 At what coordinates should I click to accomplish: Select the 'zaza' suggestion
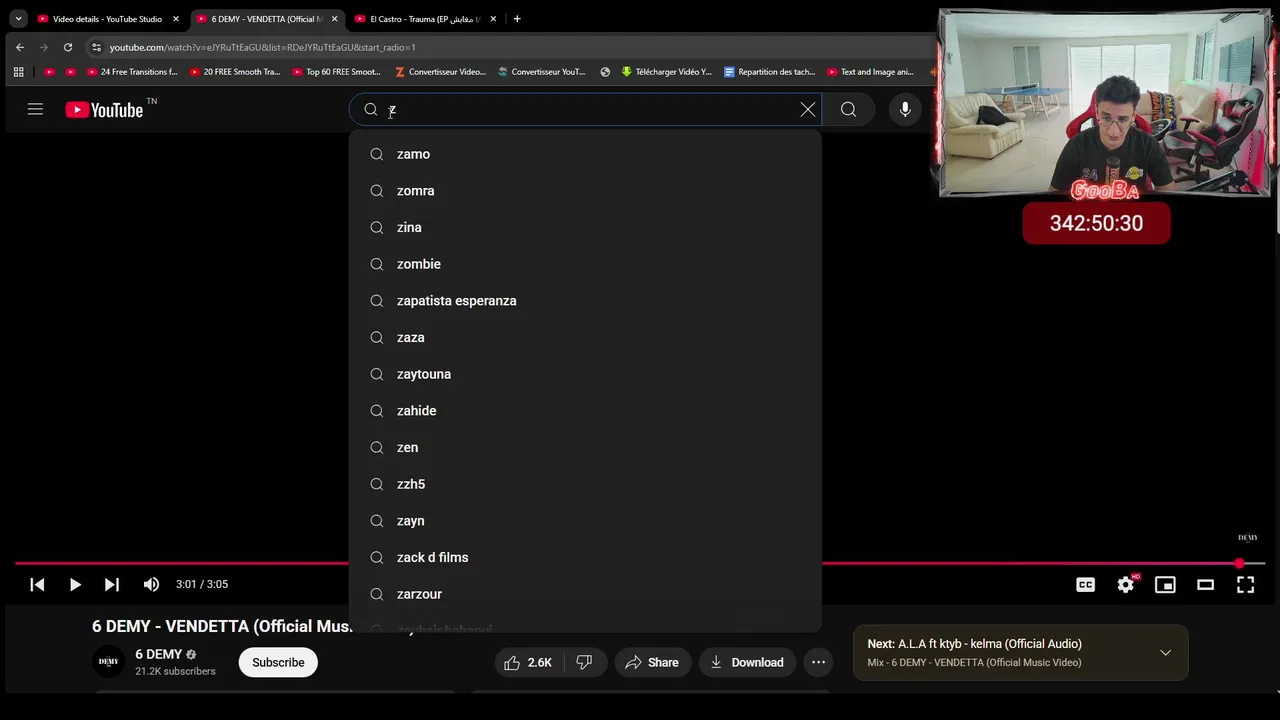pyautogui.click(x=585, y=337)
